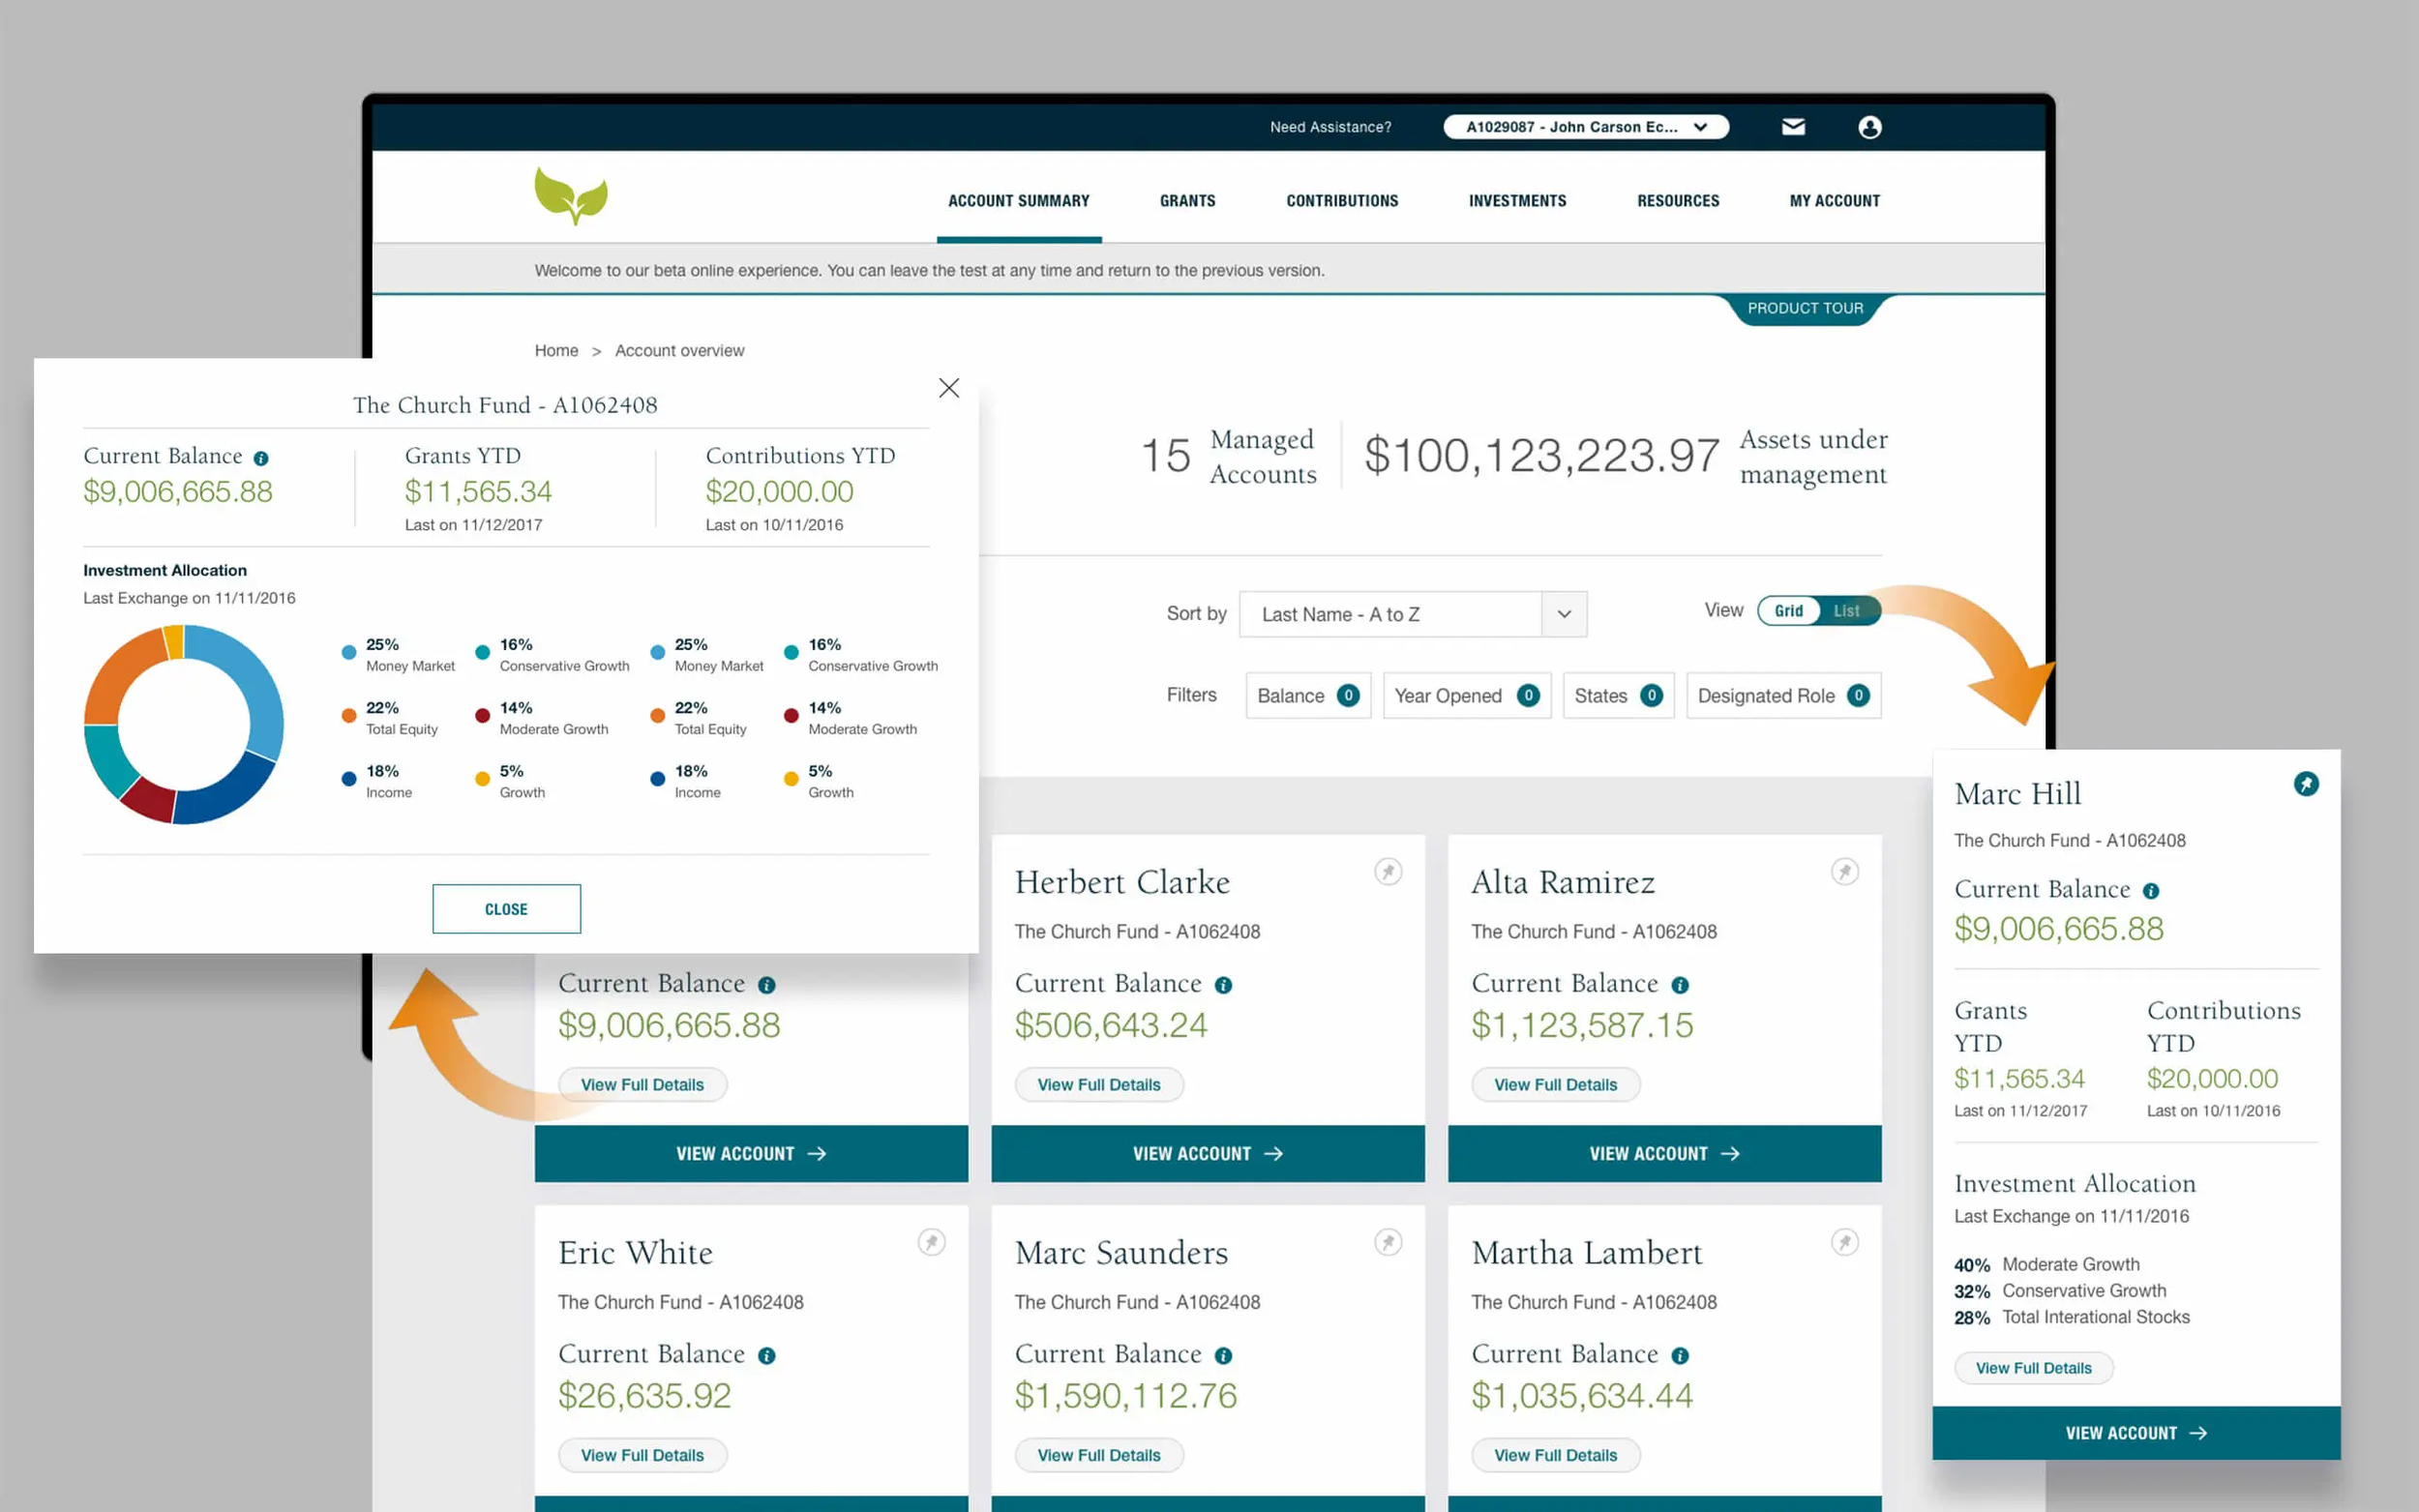Pin Alta Ramirez's account card
The height and width of the screenshot is (1512, 2419).
(1844, 871)
